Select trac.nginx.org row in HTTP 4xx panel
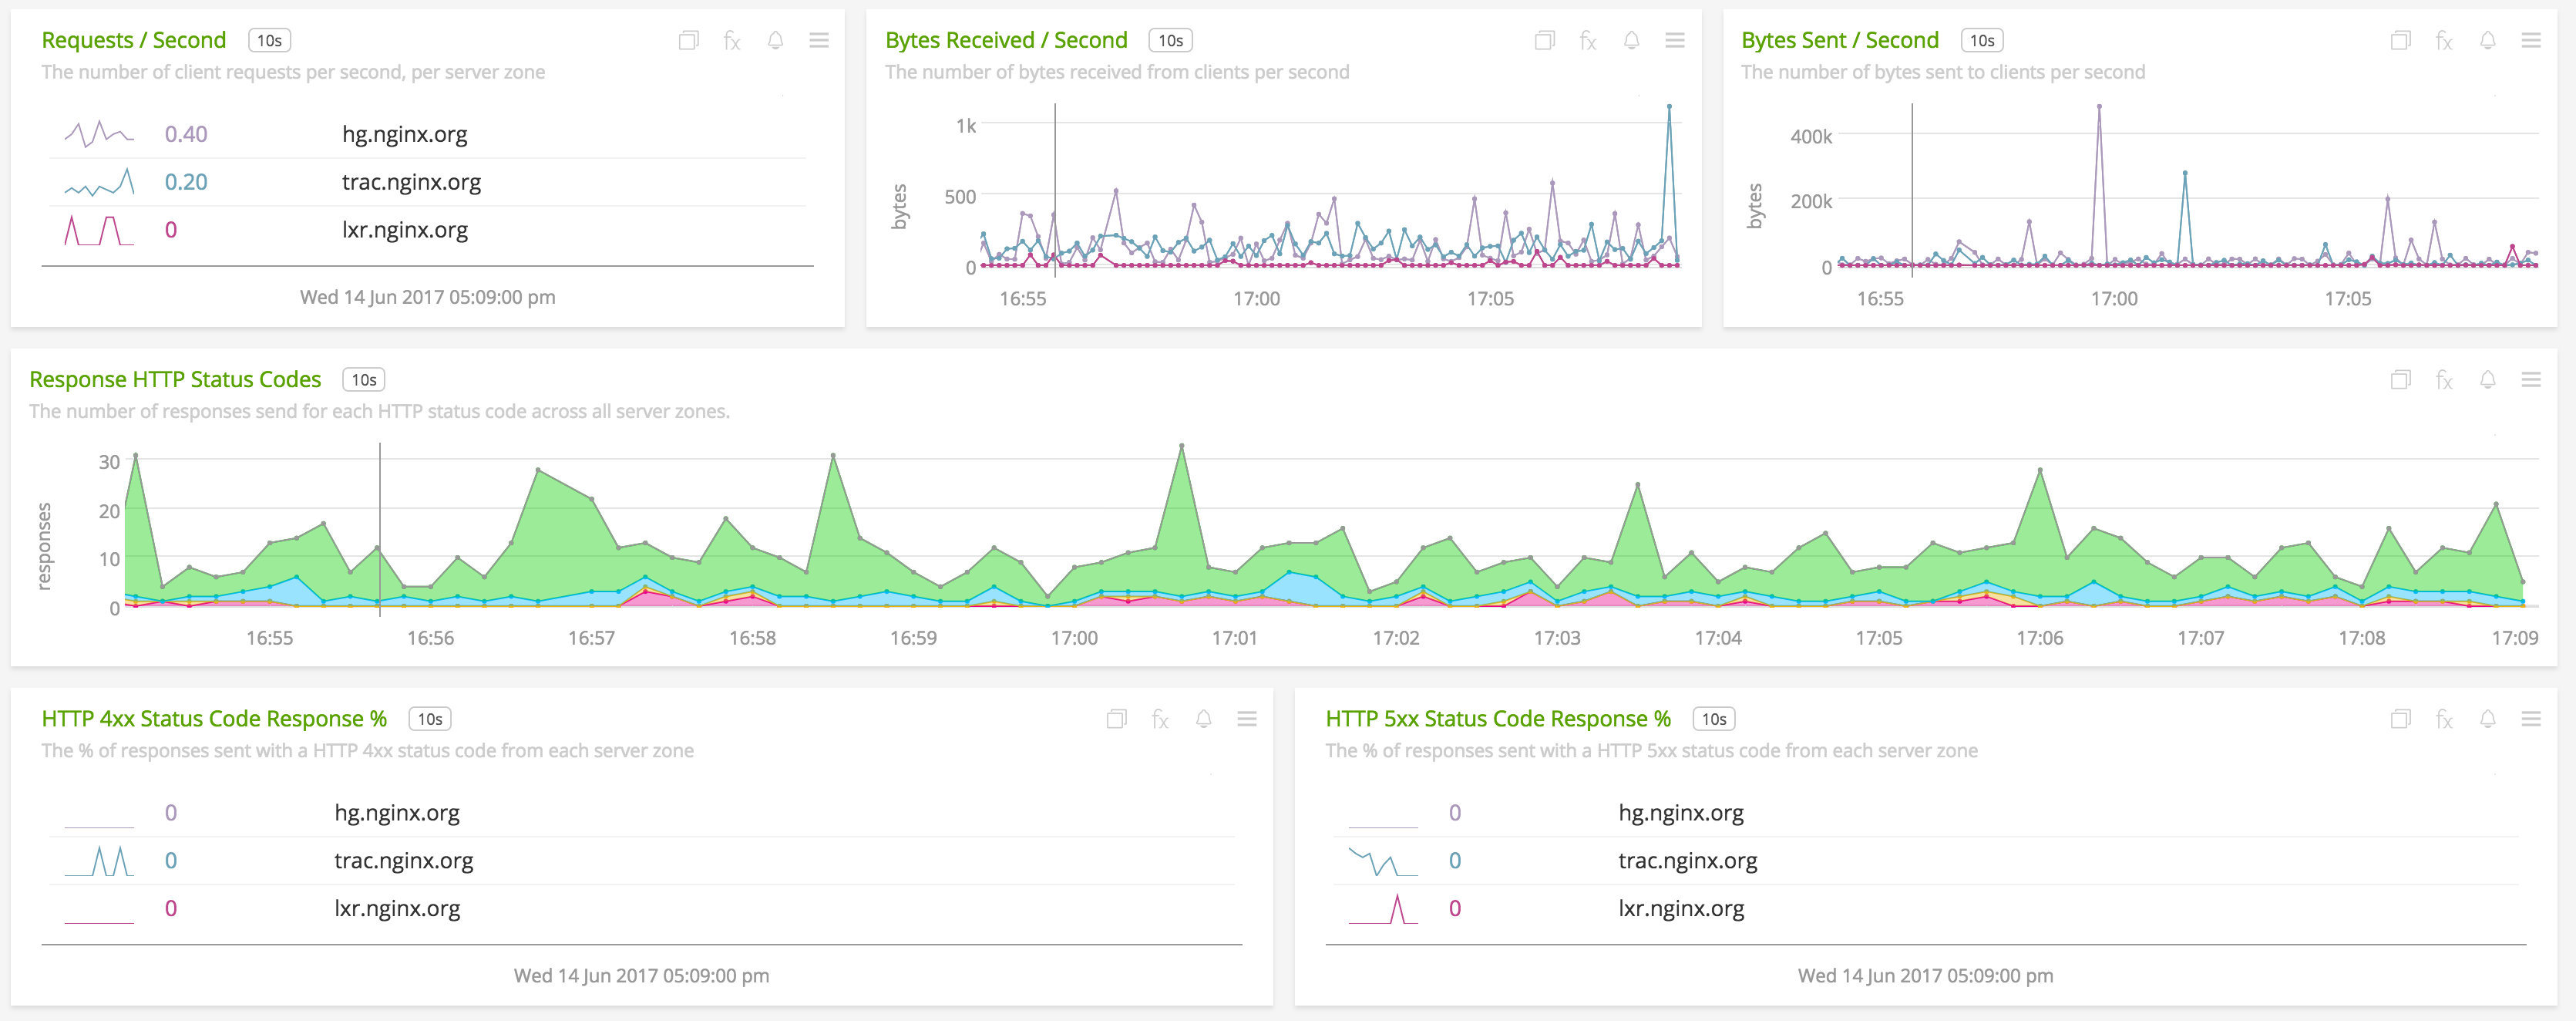The image size is (2576, 1021). (403, 860)
